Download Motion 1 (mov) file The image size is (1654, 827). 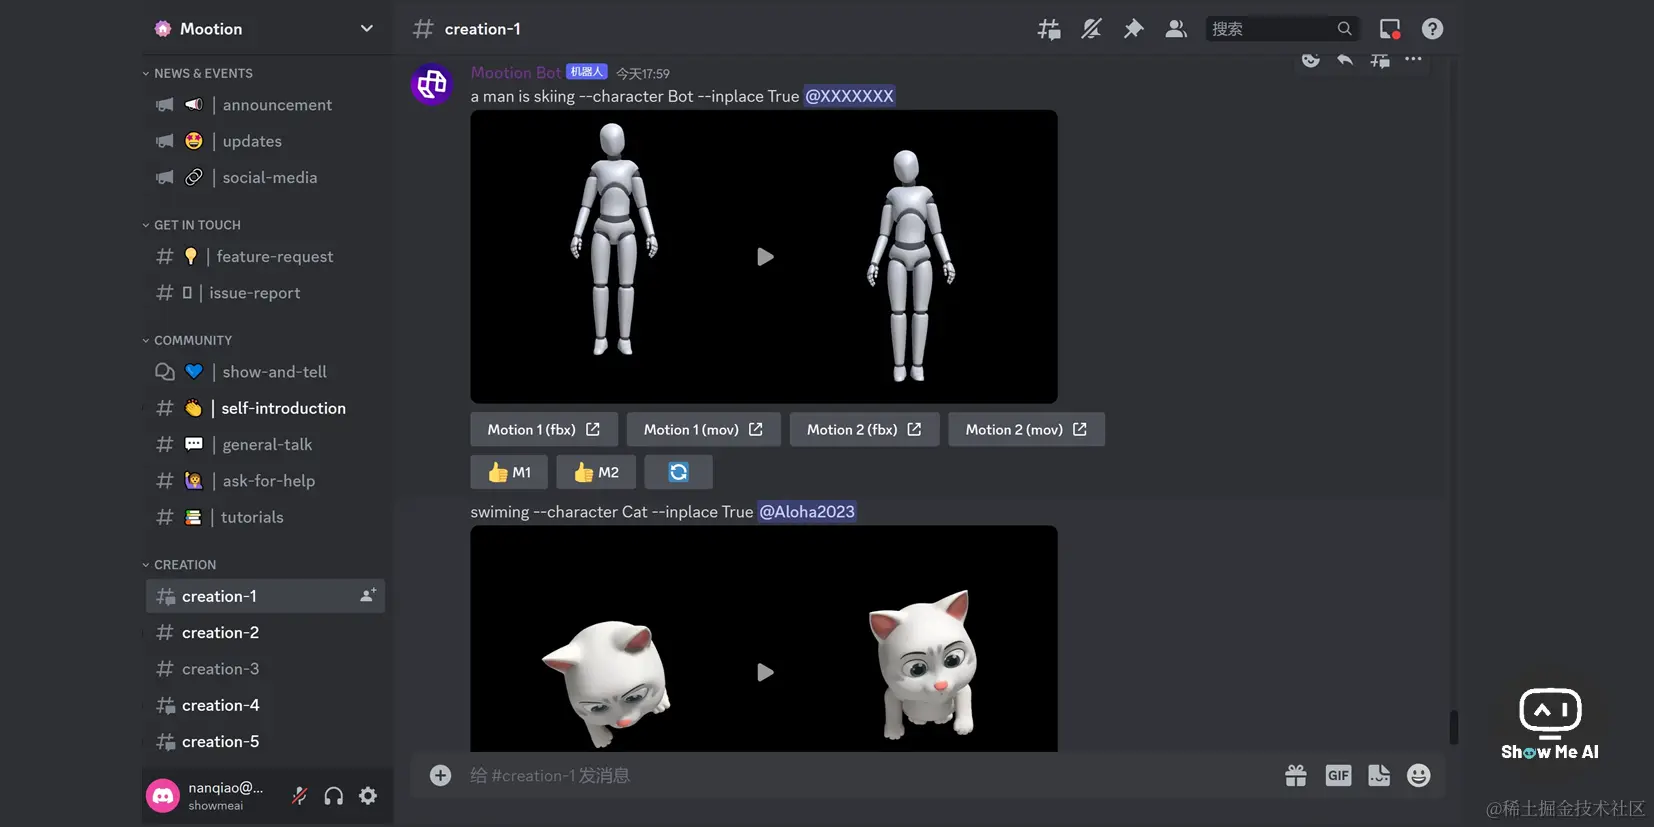[703, 429]
